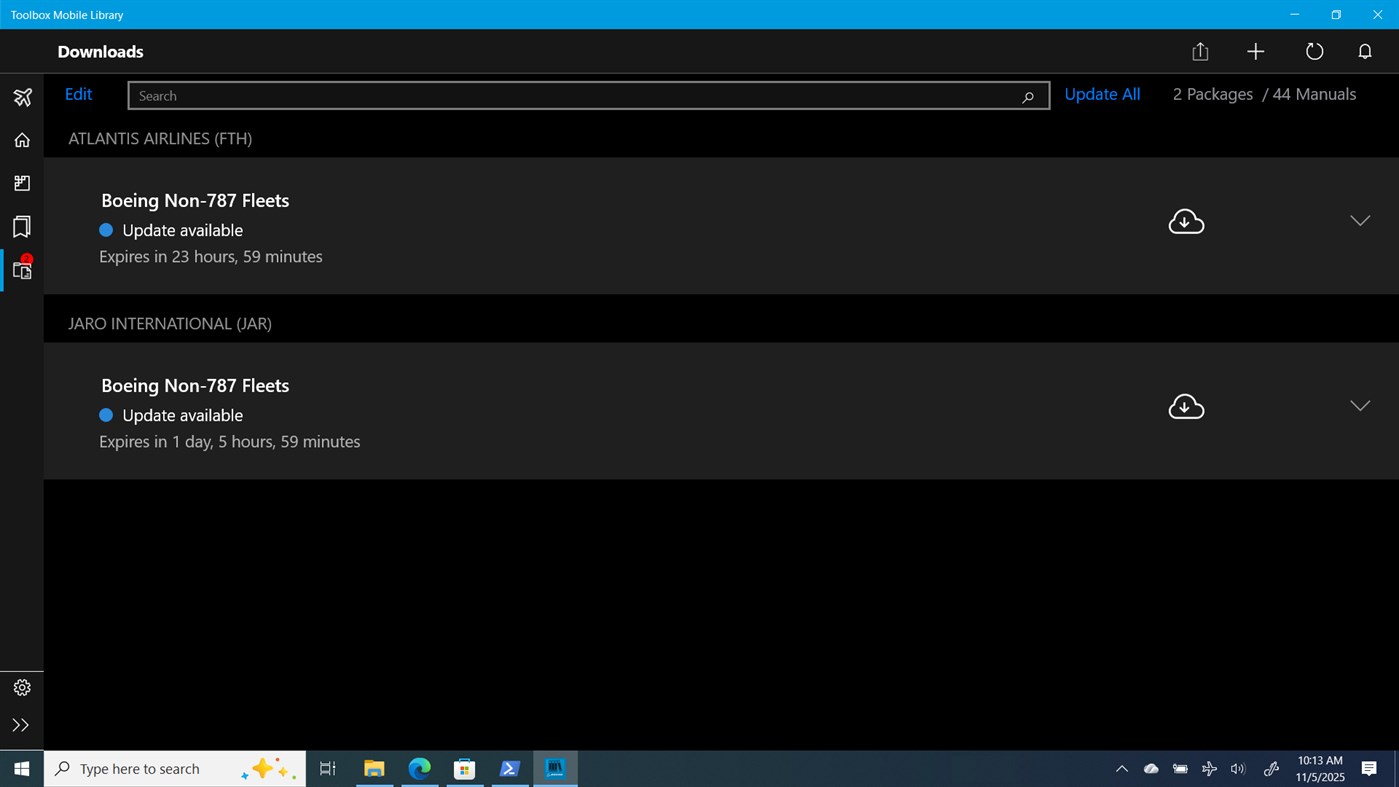This screenshot has width=1399, height=787.
Task: Download the Jaro International Boeing Non-787 package
Action: pos(1186,406)
